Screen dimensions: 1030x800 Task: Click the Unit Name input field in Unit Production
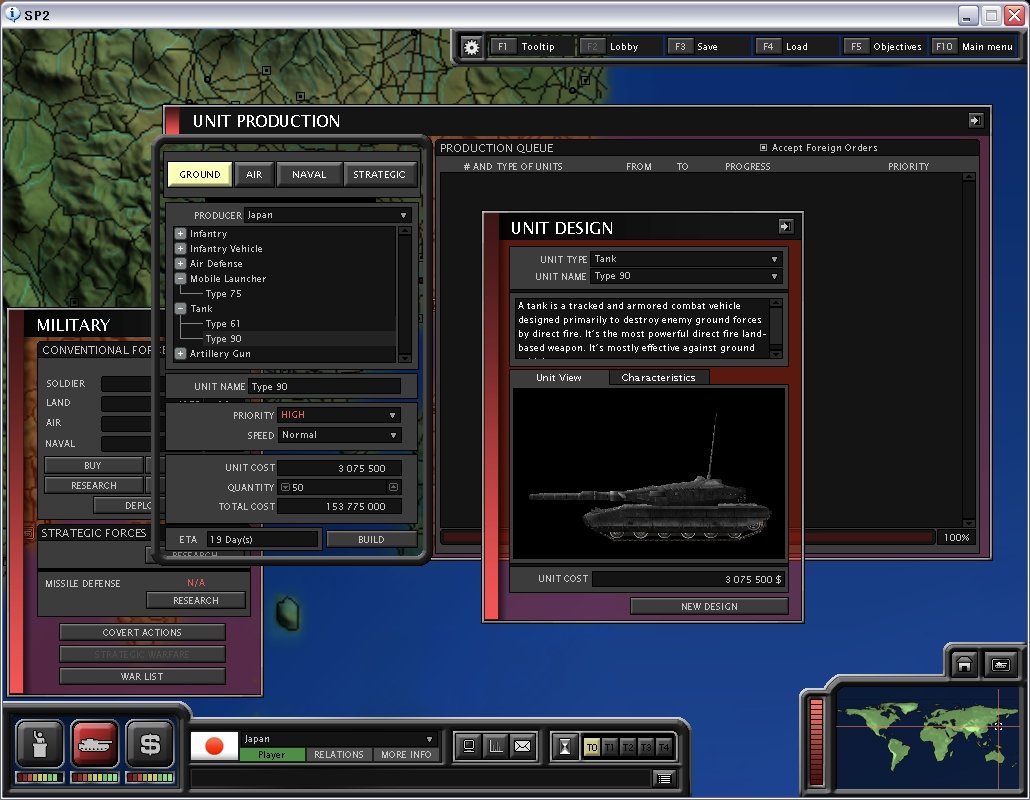tap(325, 387)
